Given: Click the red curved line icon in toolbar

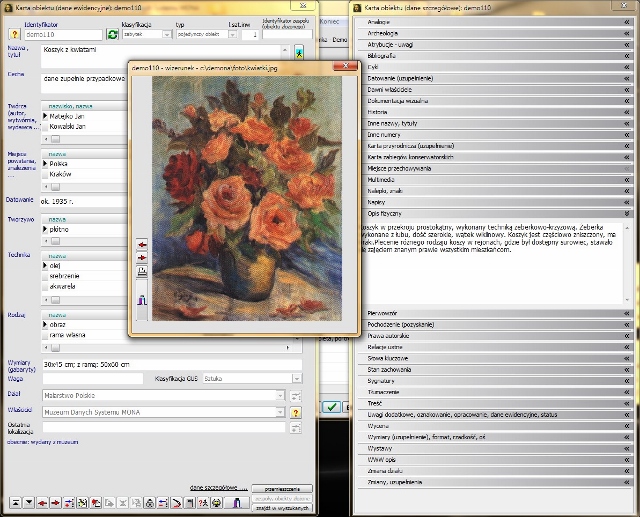Looking at the screenshot, I should coord(176,503).
